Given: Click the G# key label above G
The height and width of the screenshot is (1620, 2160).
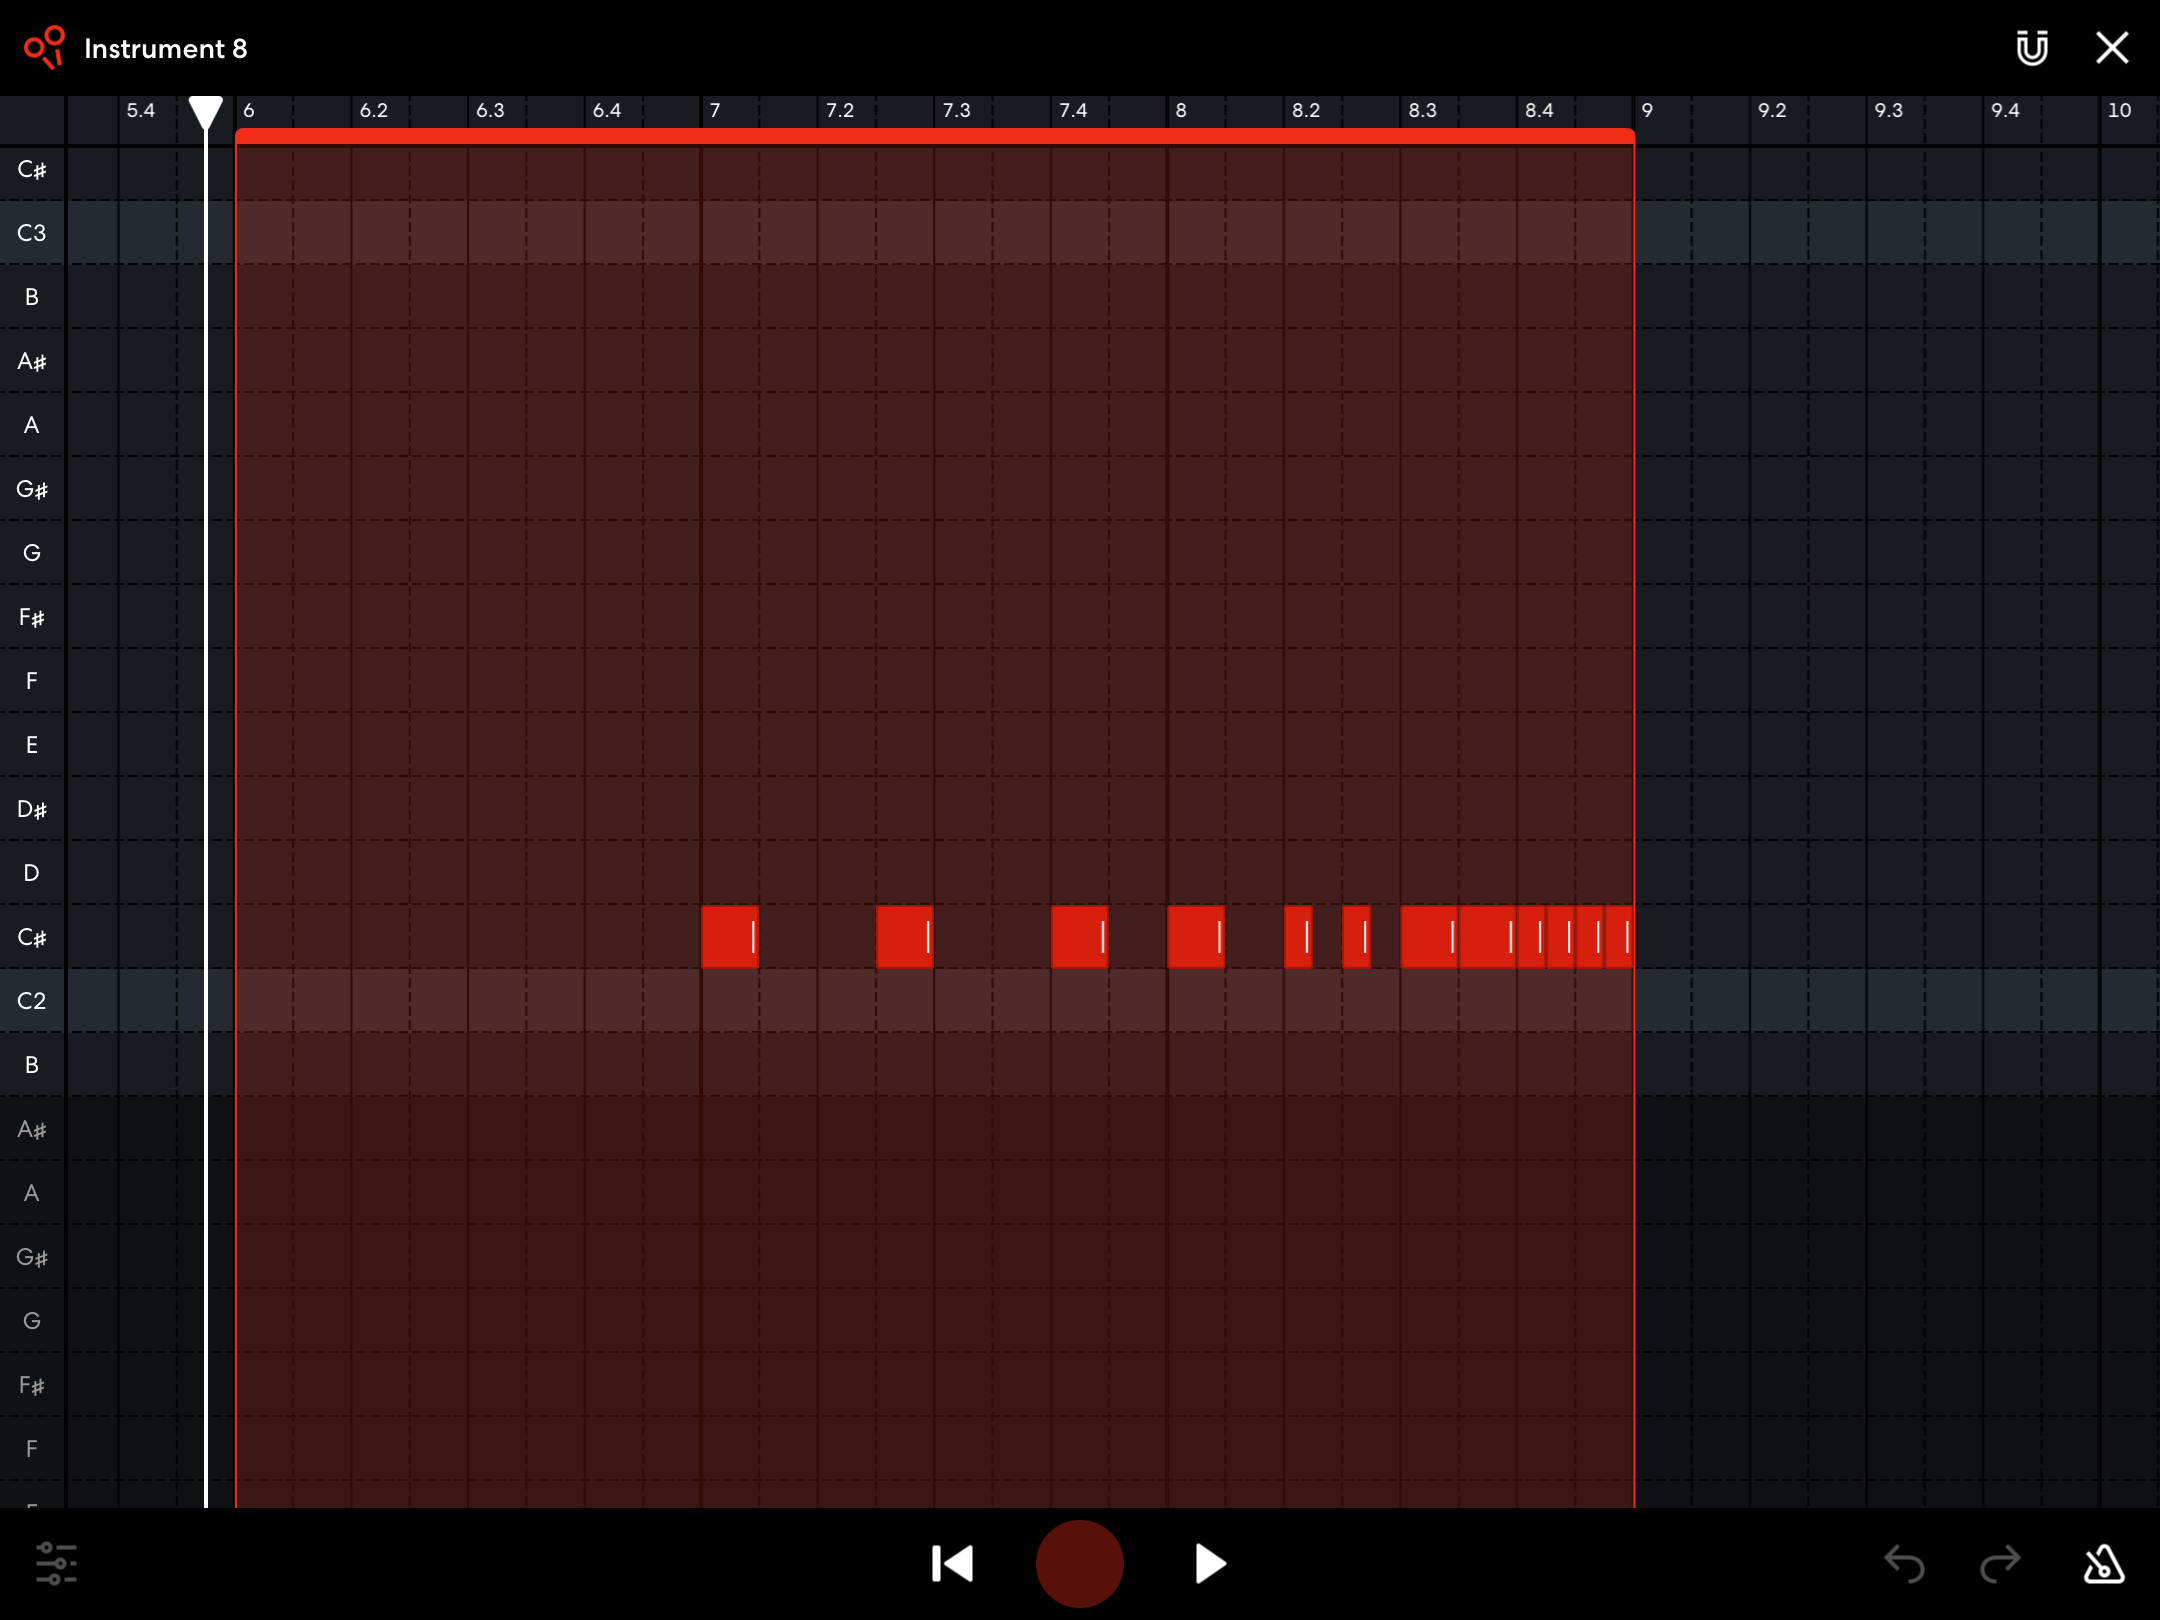Looking at the screenshot, I should coord(32,489).
